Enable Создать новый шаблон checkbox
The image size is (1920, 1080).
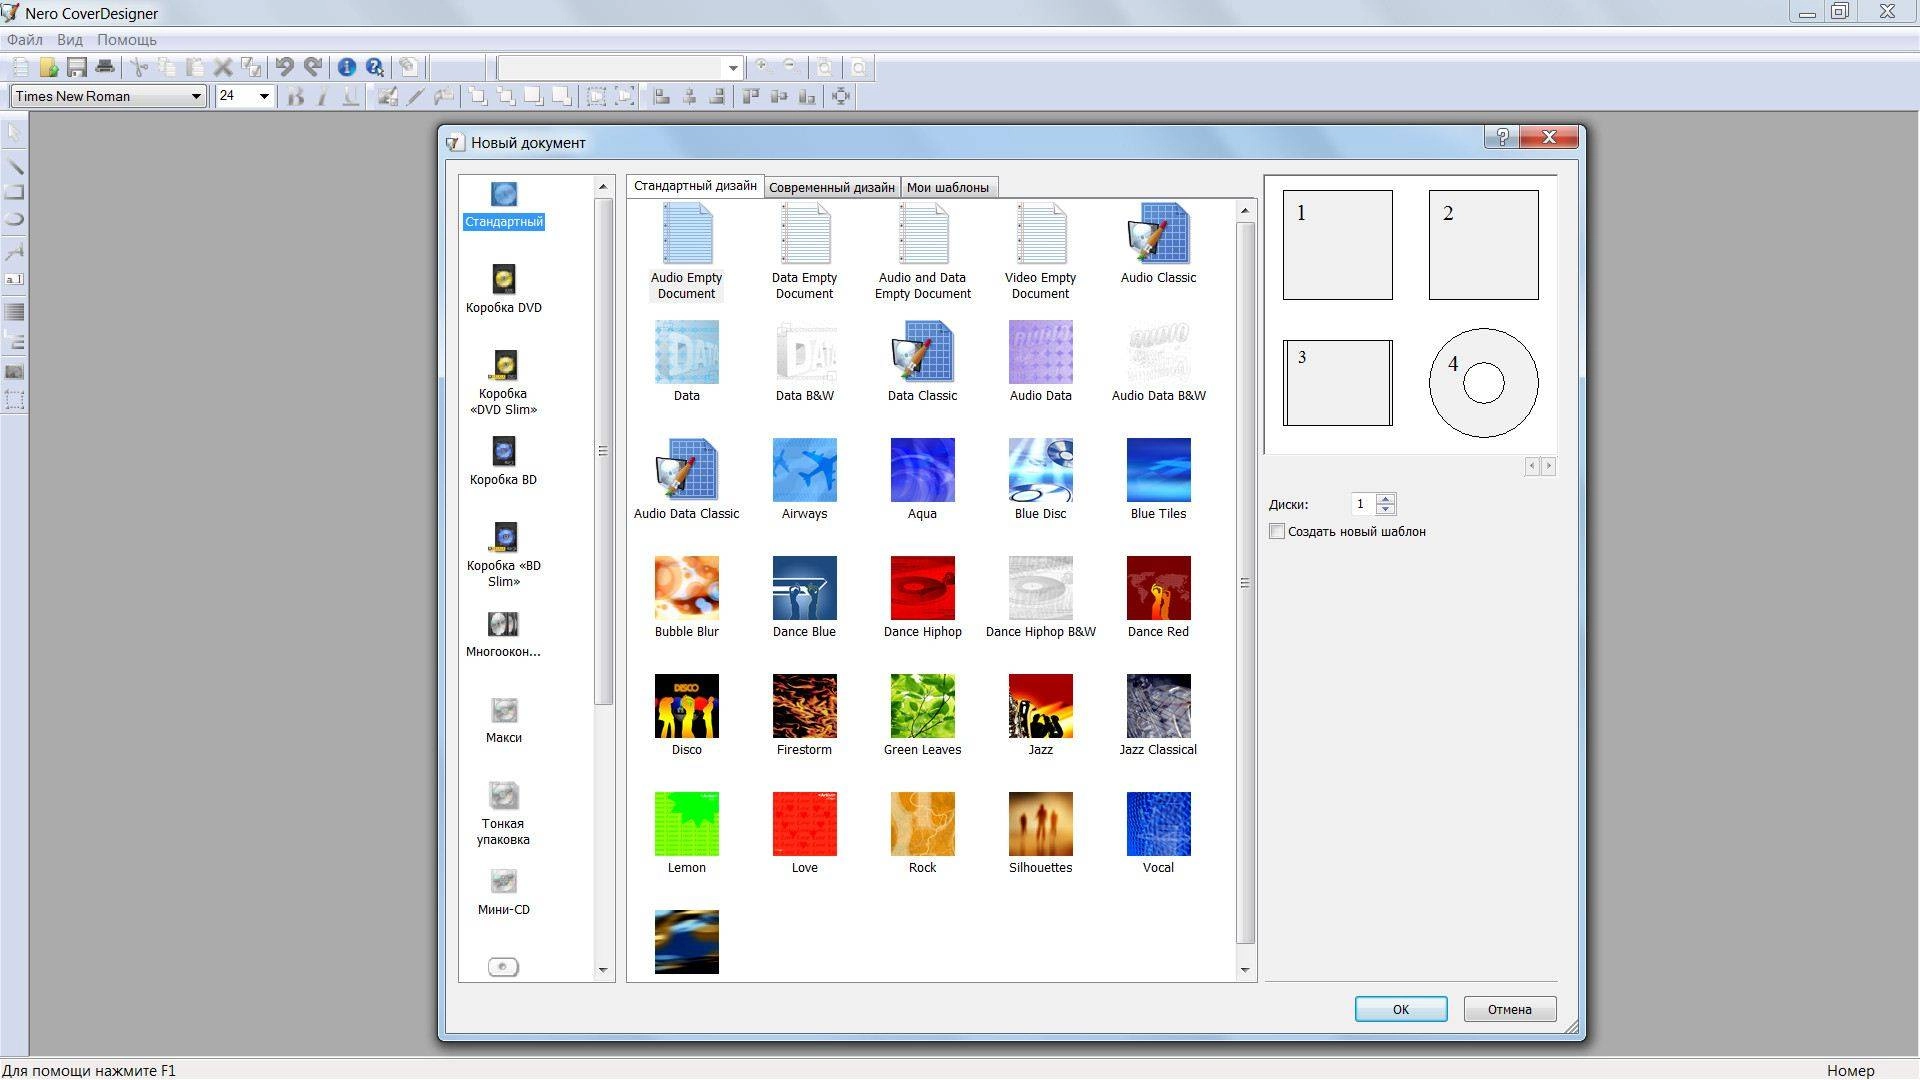pos(1277,531)
